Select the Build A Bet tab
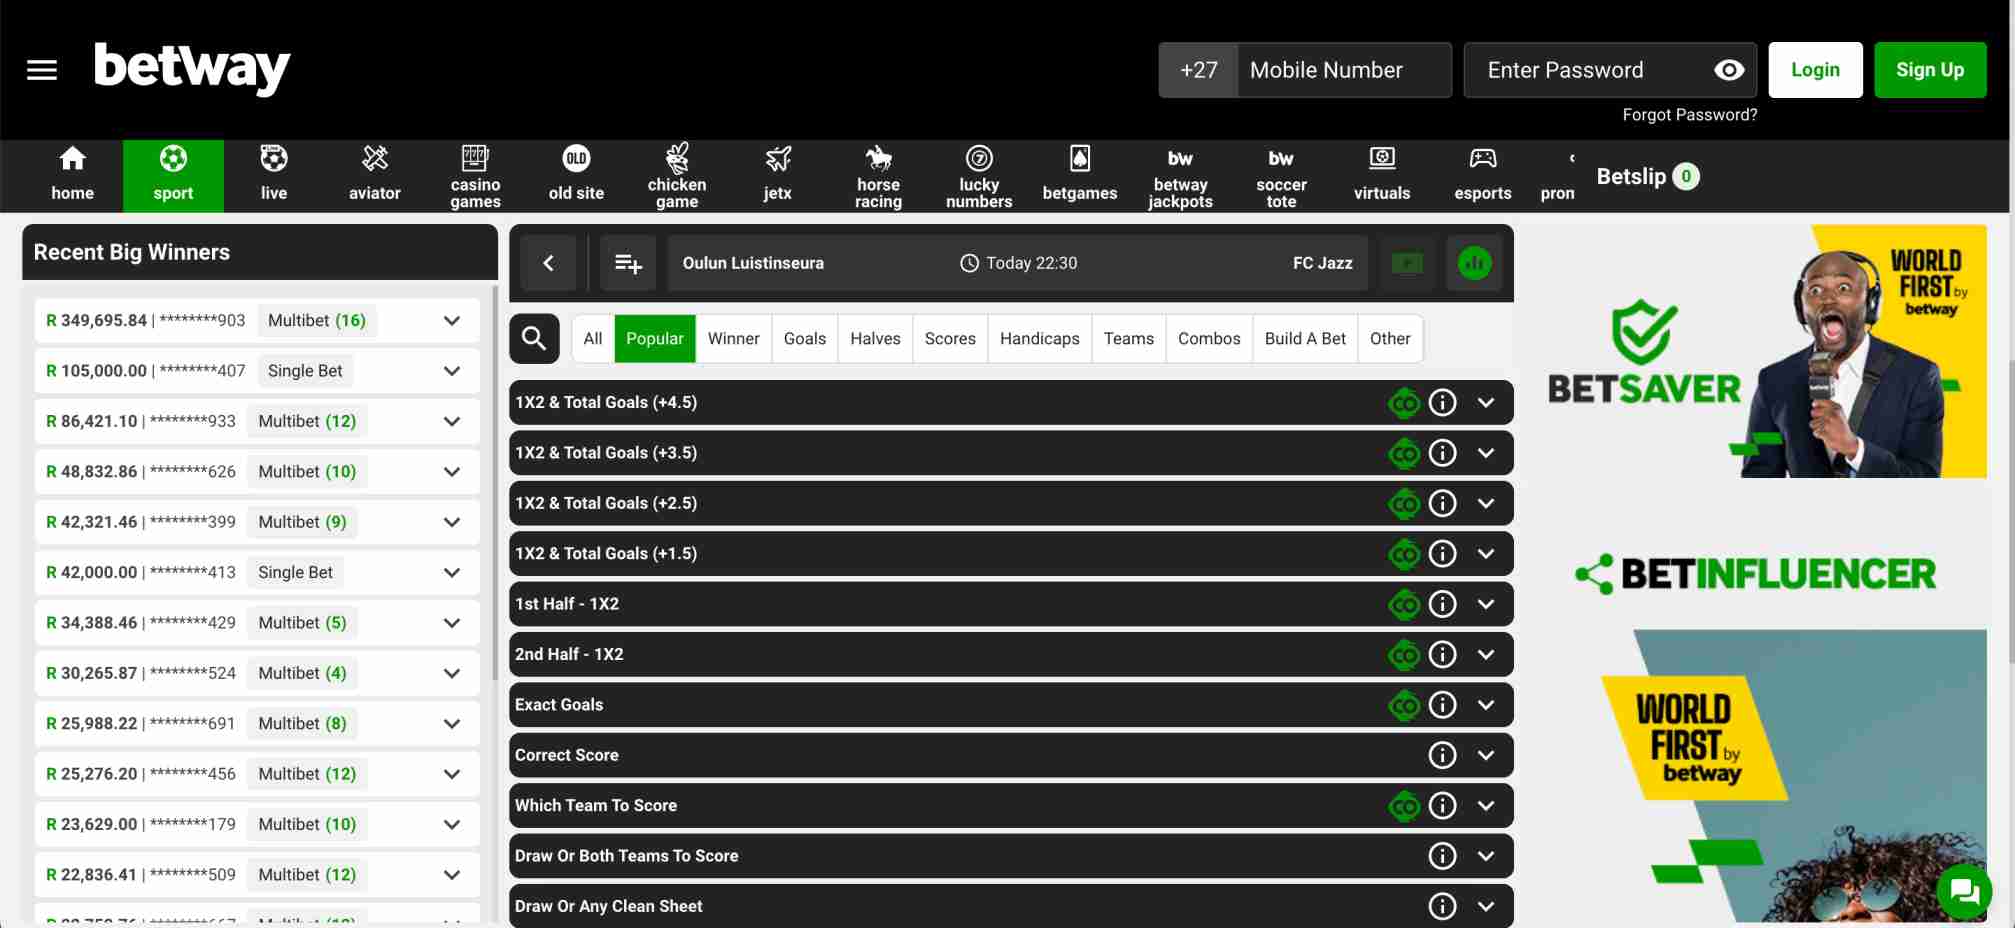The height and width of the screenshot is (928, 2015). click(1305, 339)
